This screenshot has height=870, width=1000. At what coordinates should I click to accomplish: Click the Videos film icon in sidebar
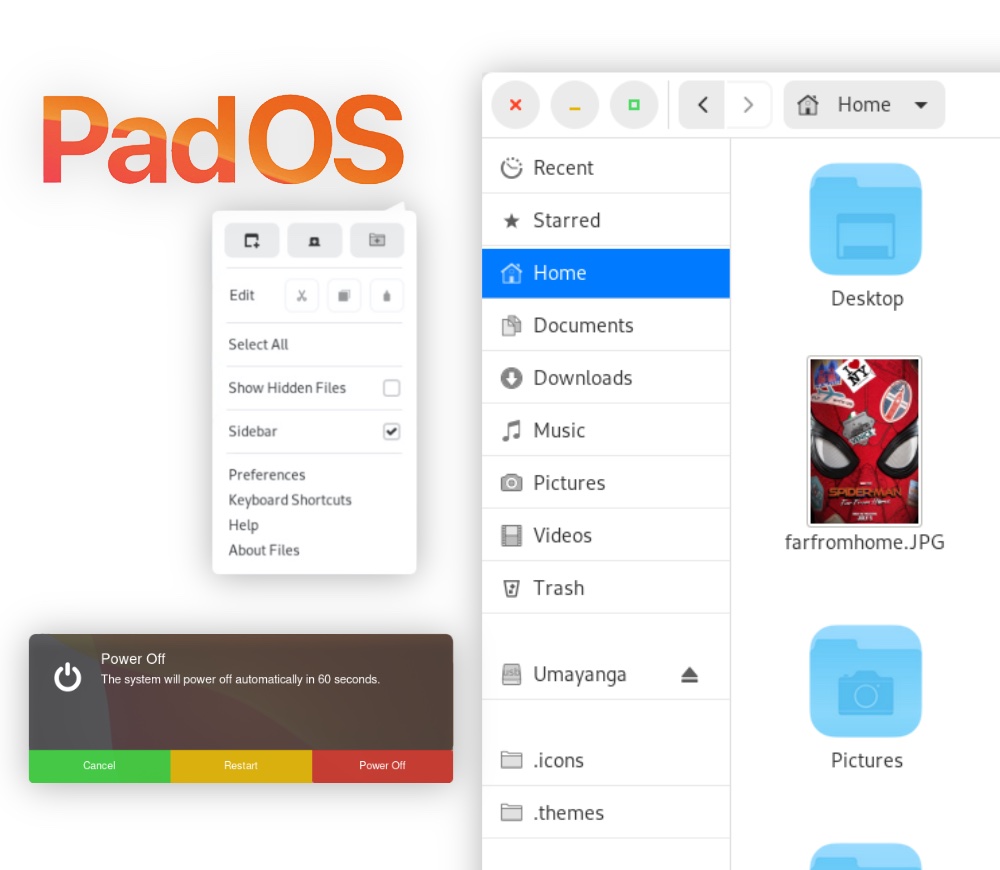[511, 535]
